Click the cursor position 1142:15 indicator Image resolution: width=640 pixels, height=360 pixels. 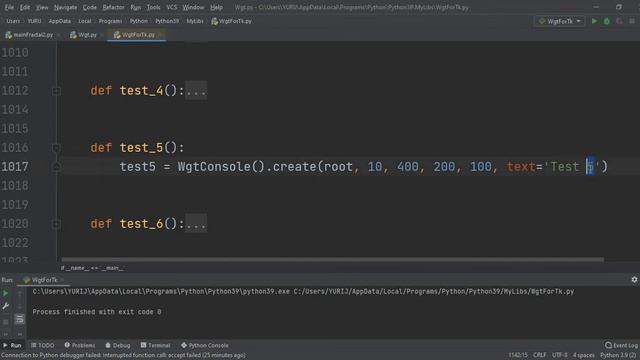(518, 356)
